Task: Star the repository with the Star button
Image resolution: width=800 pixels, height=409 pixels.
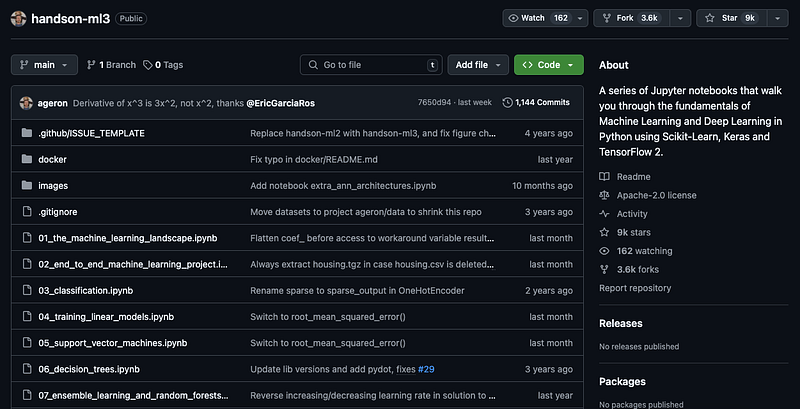Action: pyautogui.click(x=732, y=18)
